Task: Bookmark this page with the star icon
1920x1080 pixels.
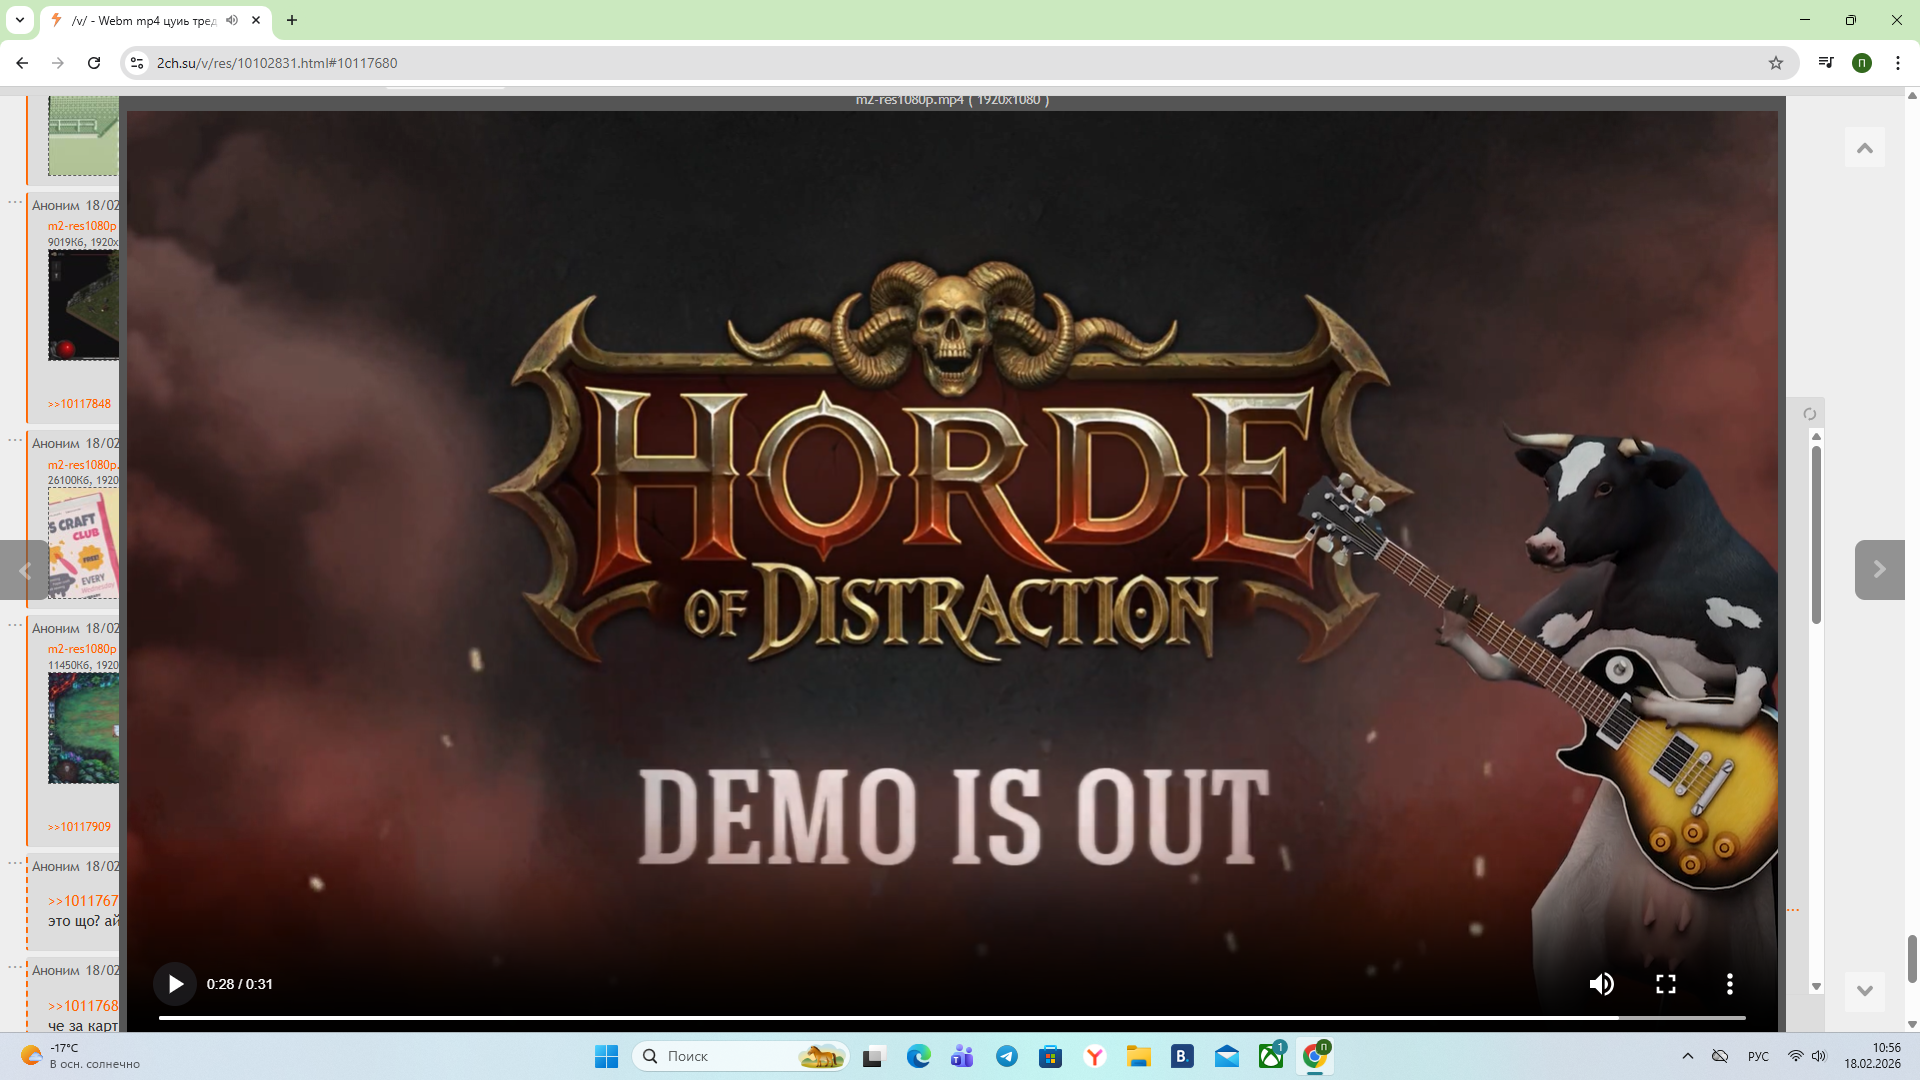Action: click(1776, 63)
